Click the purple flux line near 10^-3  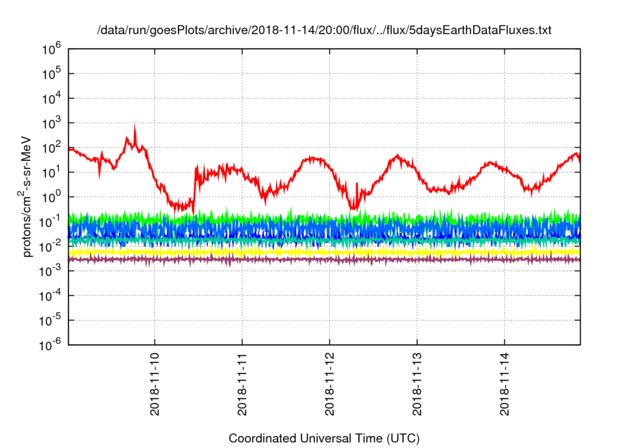click(324, 259)
